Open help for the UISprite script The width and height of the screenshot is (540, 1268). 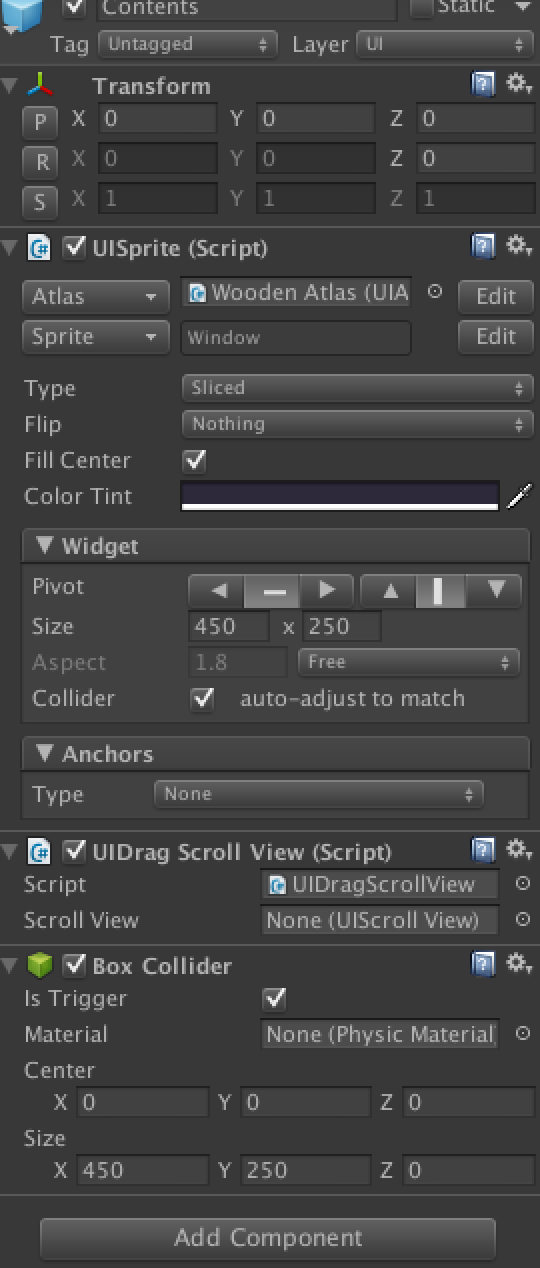point(483,247)
